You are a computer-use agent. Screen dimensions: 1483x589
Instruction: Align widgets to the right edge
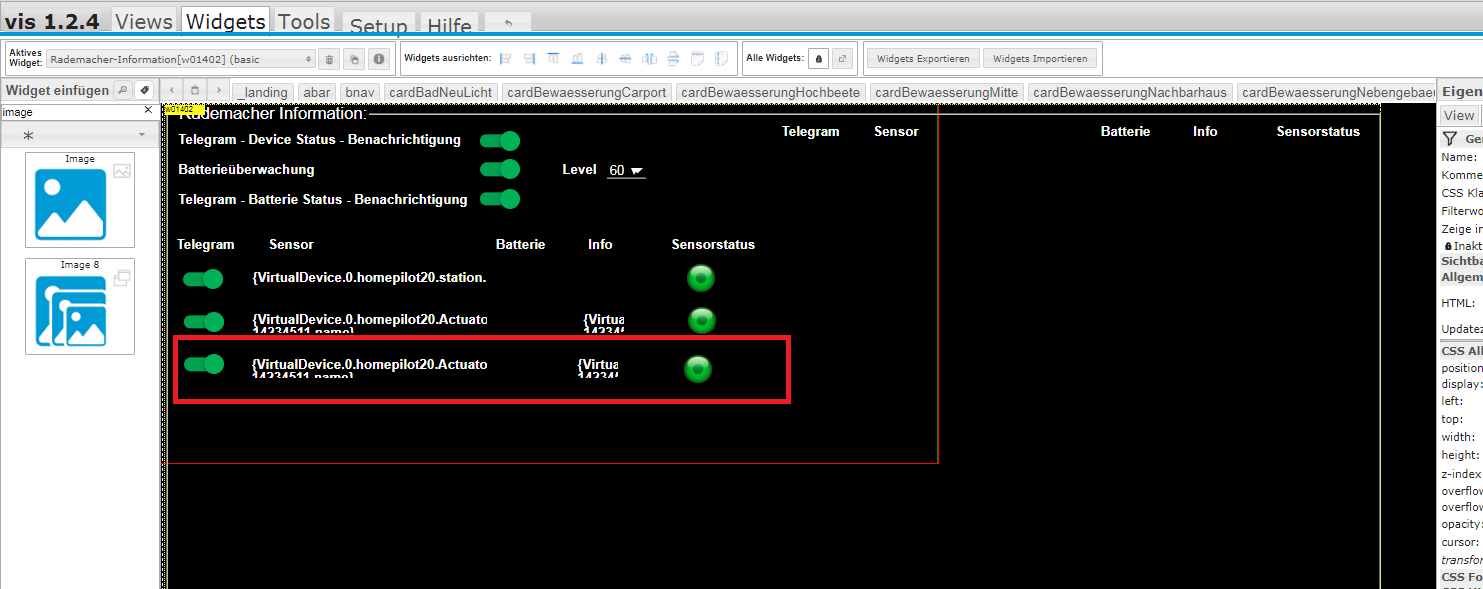pos(529,58)
